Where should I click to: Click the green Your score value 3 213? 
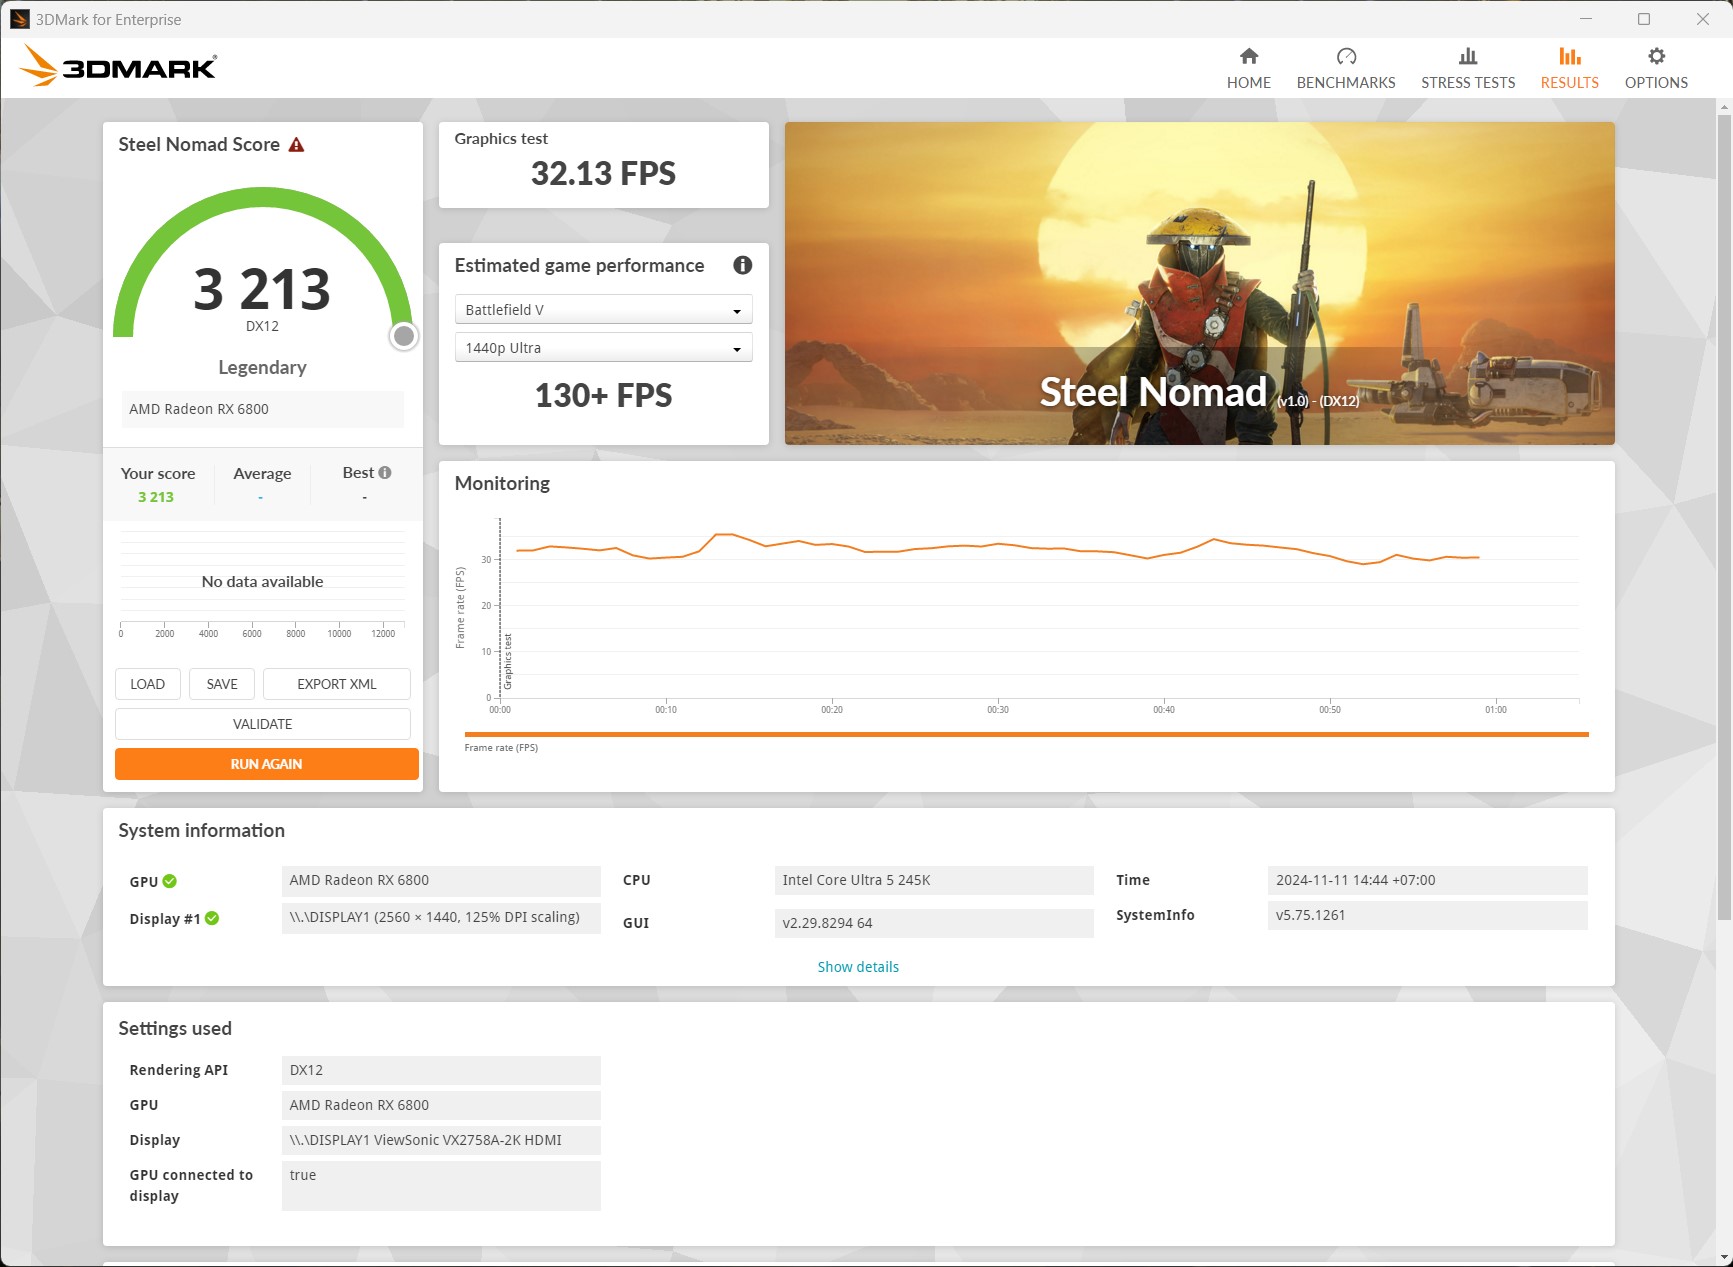tap(156, 497)
